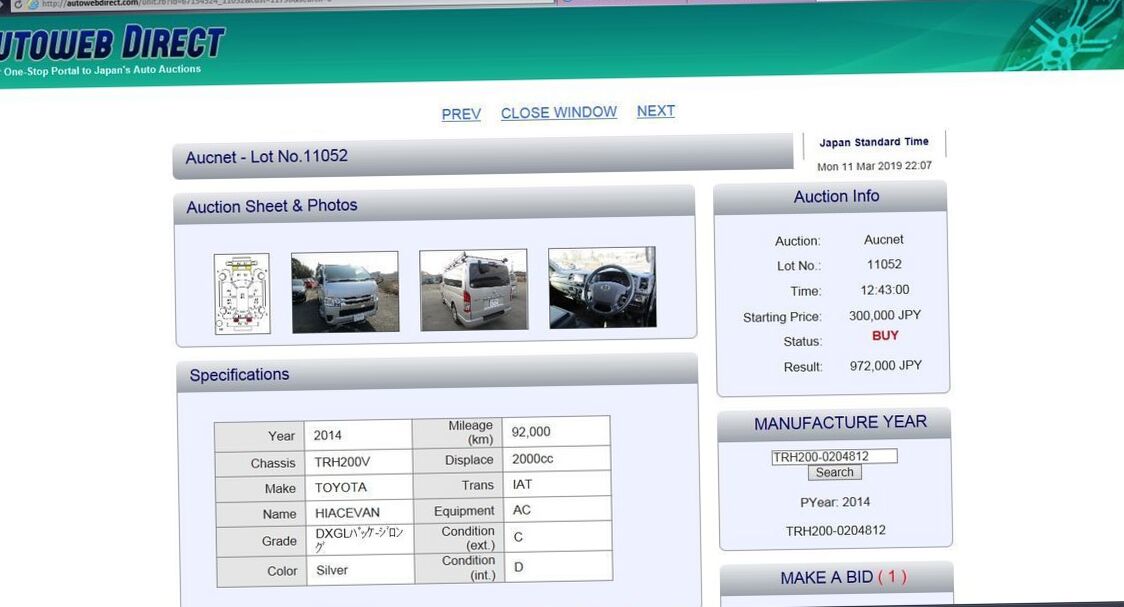Select the color value Silver
Image resolution: width=1124 pixels, height=607 pixels.
[332, 570]
